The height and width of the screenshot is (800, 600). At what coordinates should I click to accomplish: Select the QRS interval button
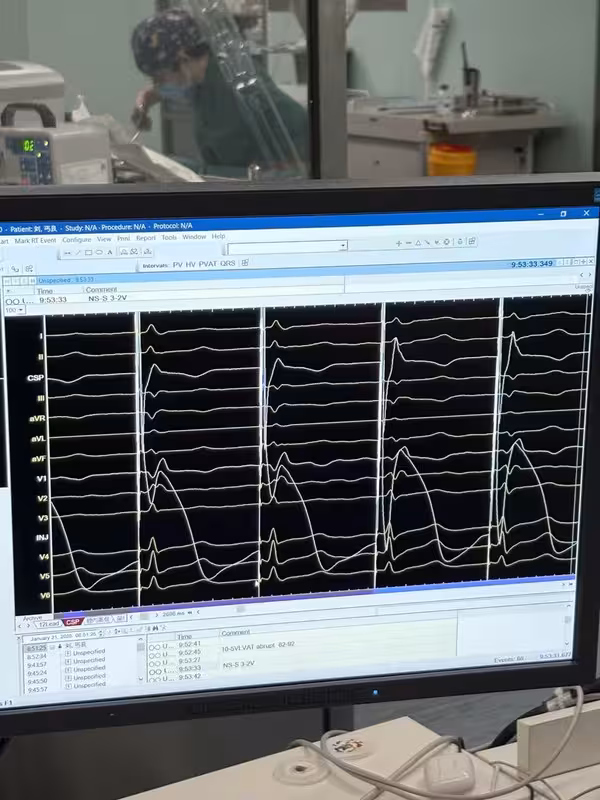click(228, 263)
